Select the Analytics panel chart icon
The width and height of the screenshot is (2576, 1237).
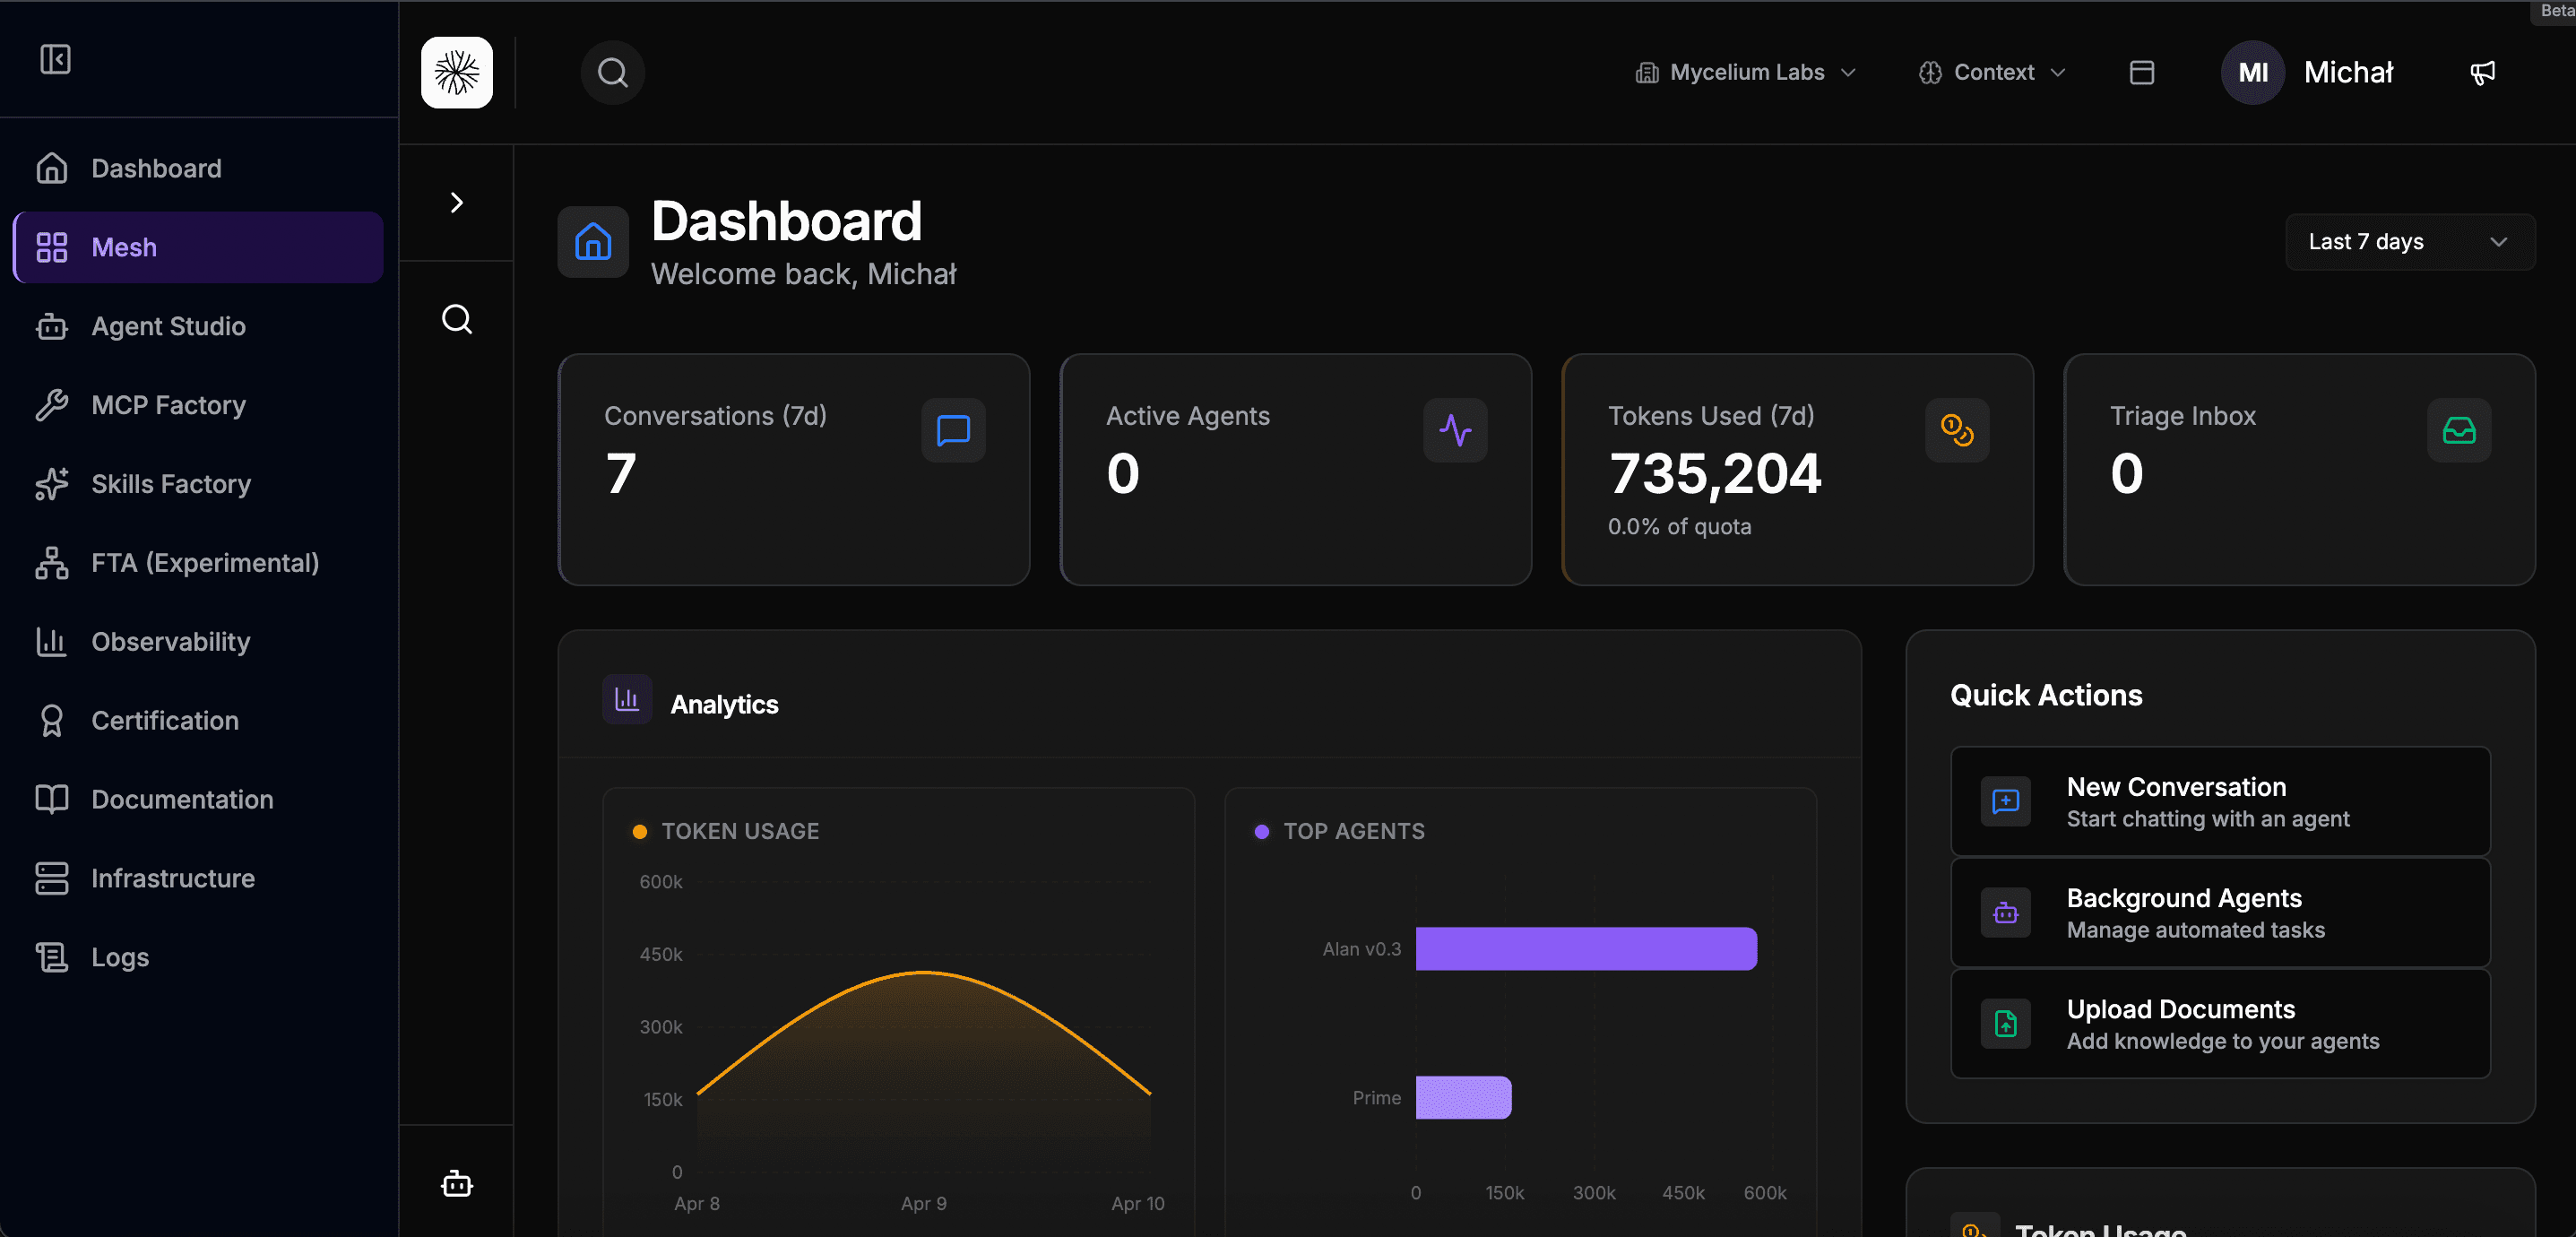[626, 700]
